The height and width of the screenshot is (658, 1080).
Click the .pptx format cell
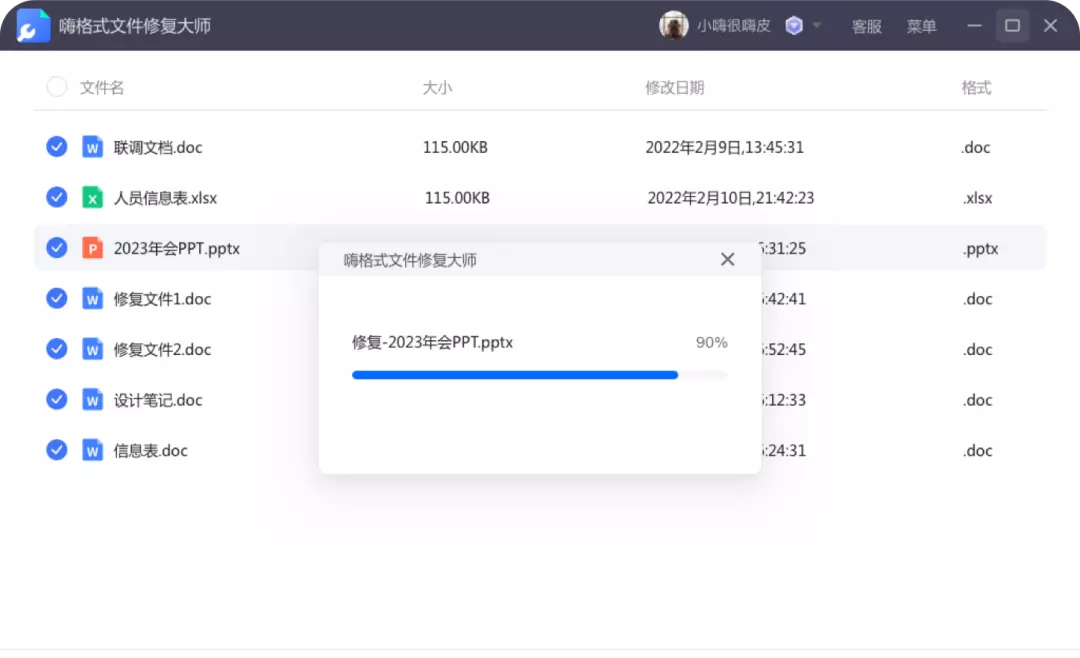980,248
